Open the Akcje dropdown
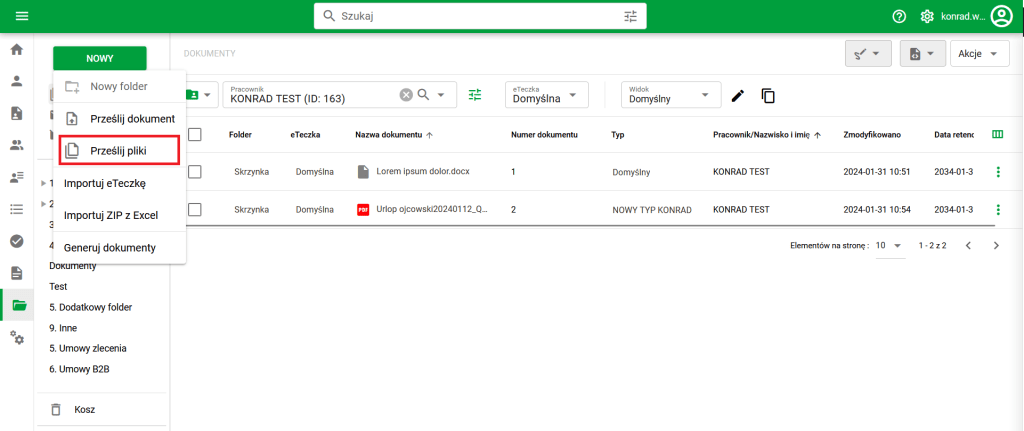The width and height of the screenshot is (1024, 431). click(x=979, y=54)
